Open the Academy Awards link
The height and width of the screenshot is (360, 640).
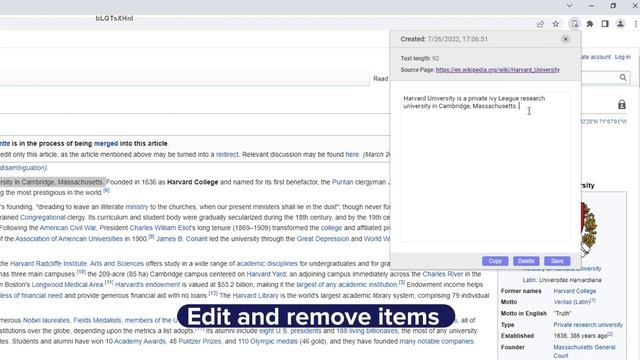140,341
